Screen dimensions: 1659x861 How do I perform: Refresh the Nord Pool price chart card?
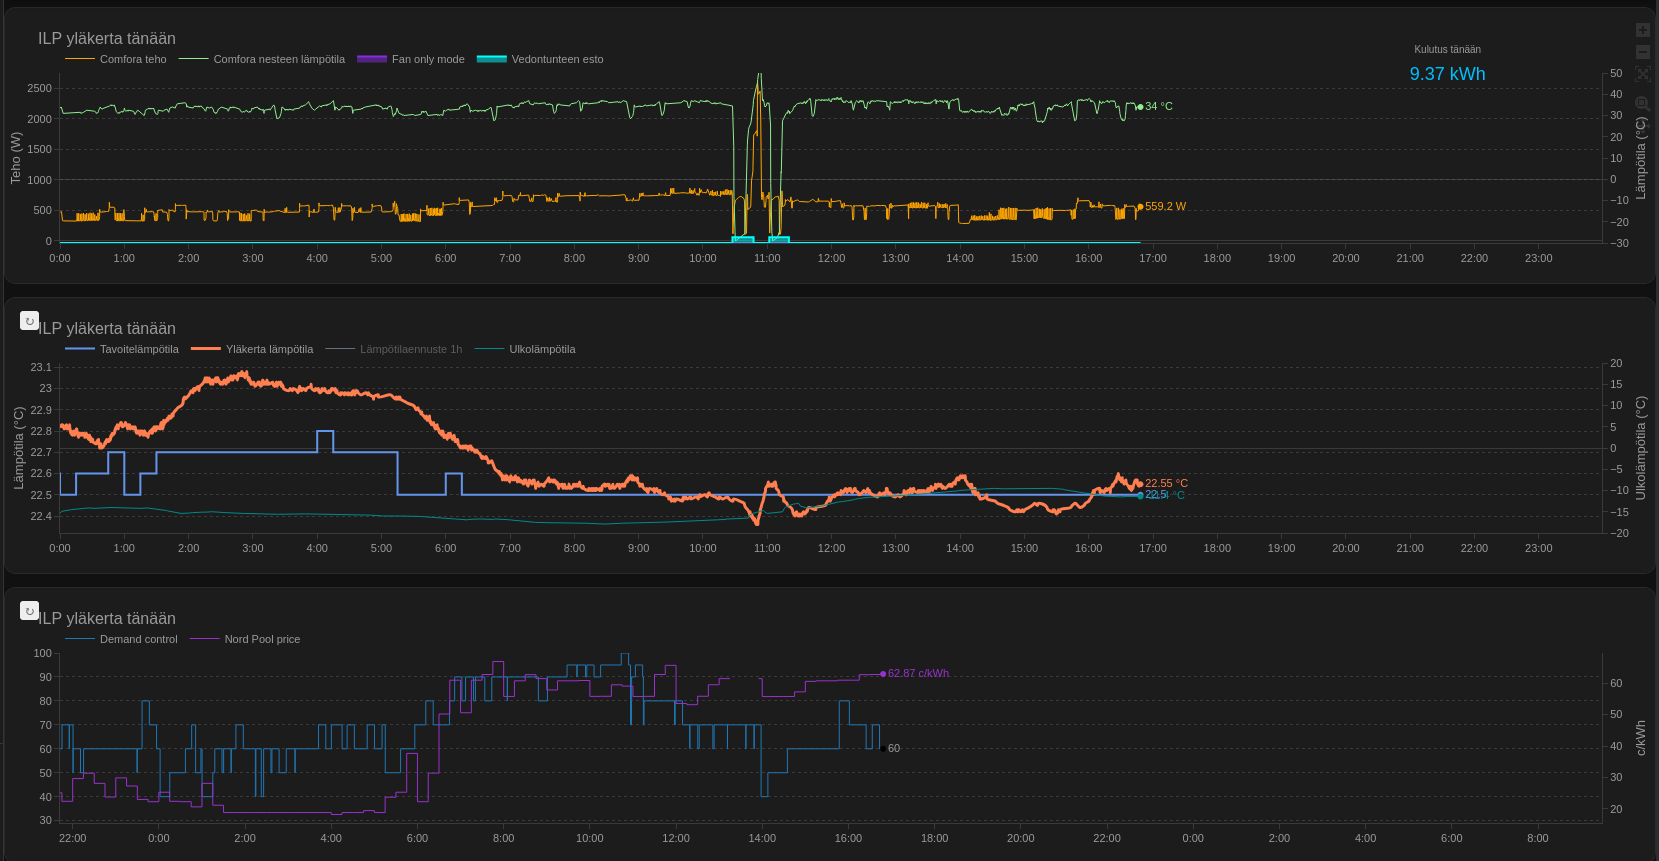29,611
